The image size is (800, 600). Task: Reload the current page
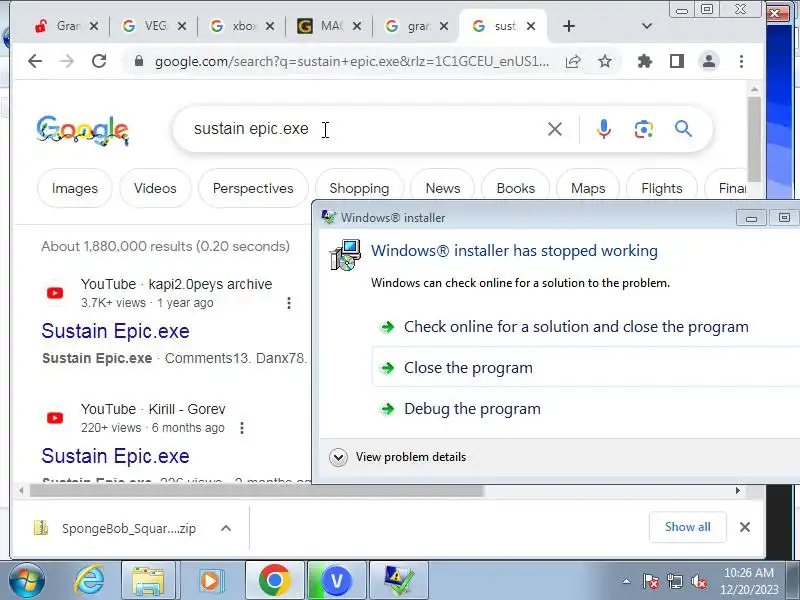coord(99,61)
